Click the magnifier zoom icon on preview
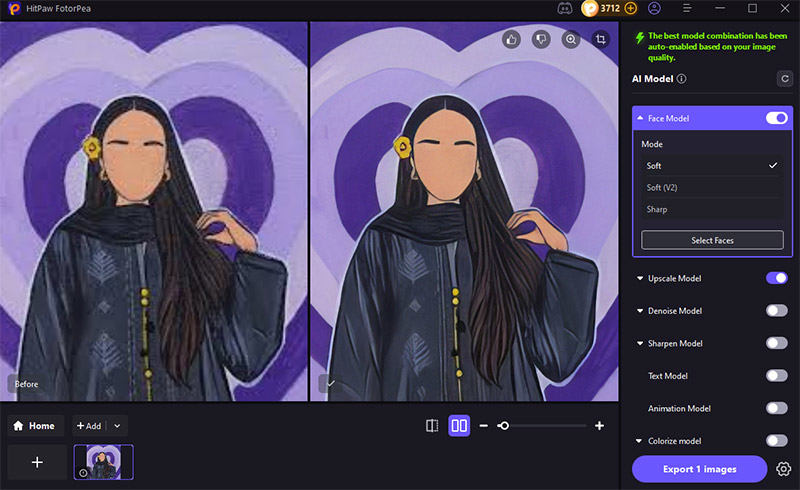The image size is (800, 490). coord(571,39)
